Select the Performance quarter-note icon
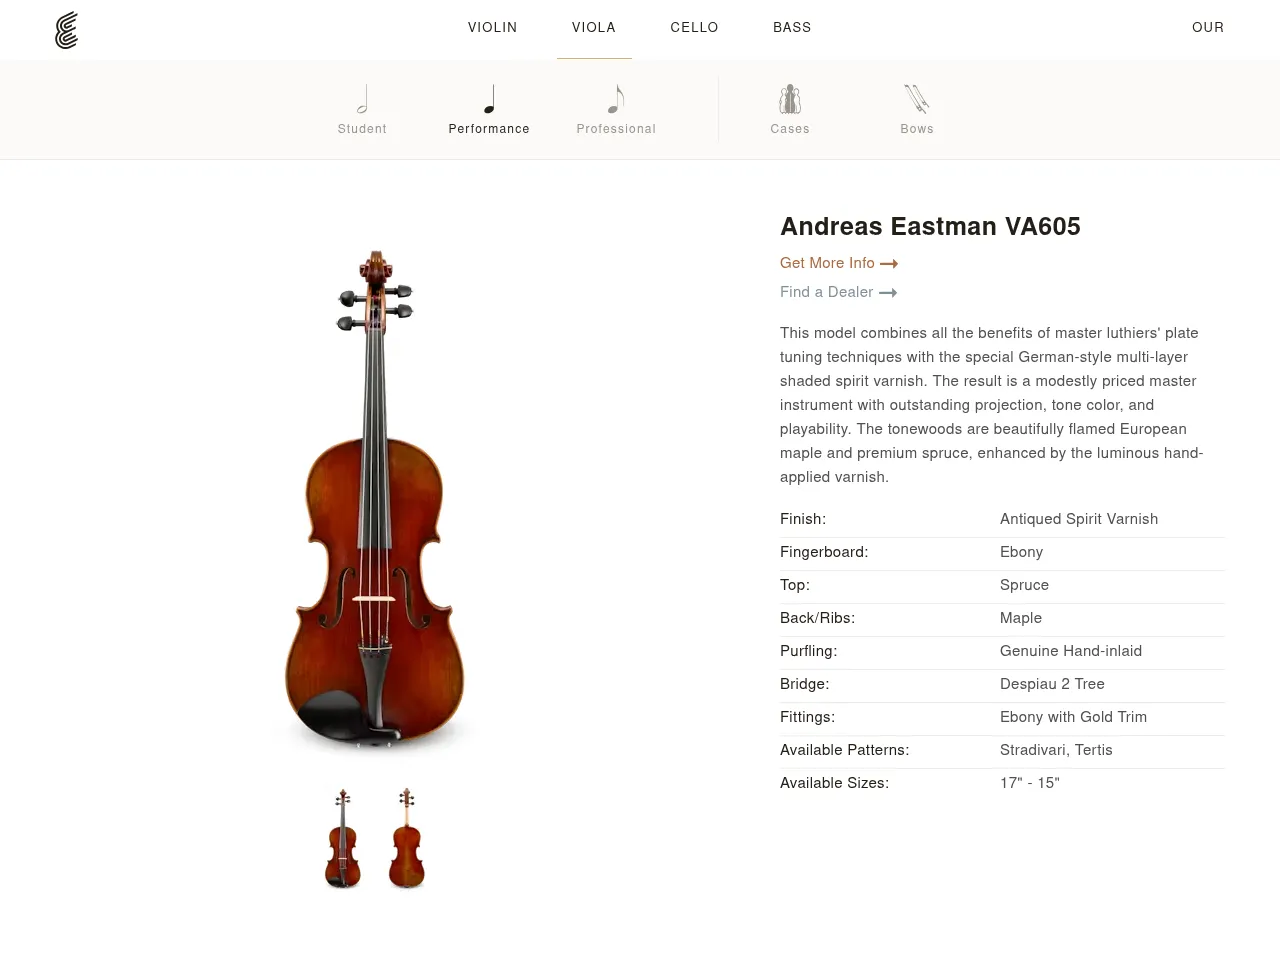The height and width of the screenshot is (960, 1280). pyautogui.click(x=489, y=99)
